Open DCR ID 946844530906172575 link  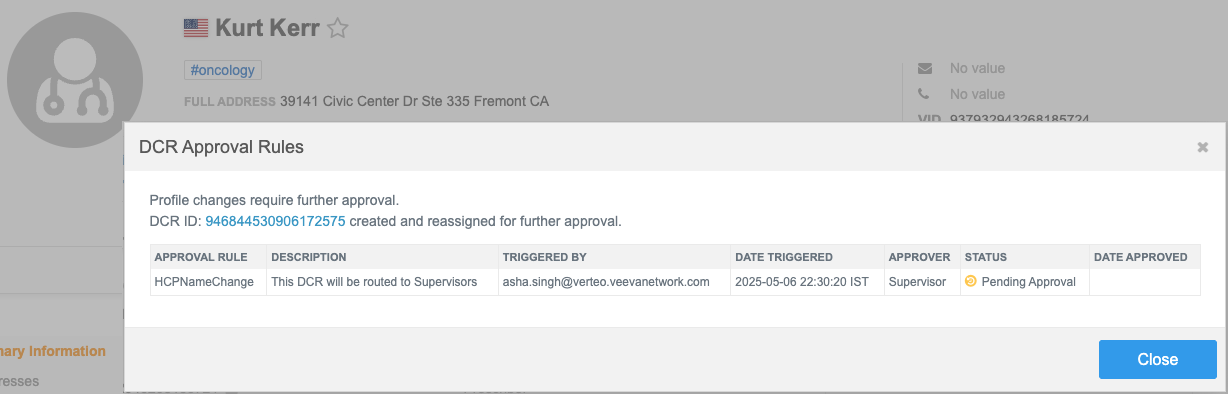275,221
